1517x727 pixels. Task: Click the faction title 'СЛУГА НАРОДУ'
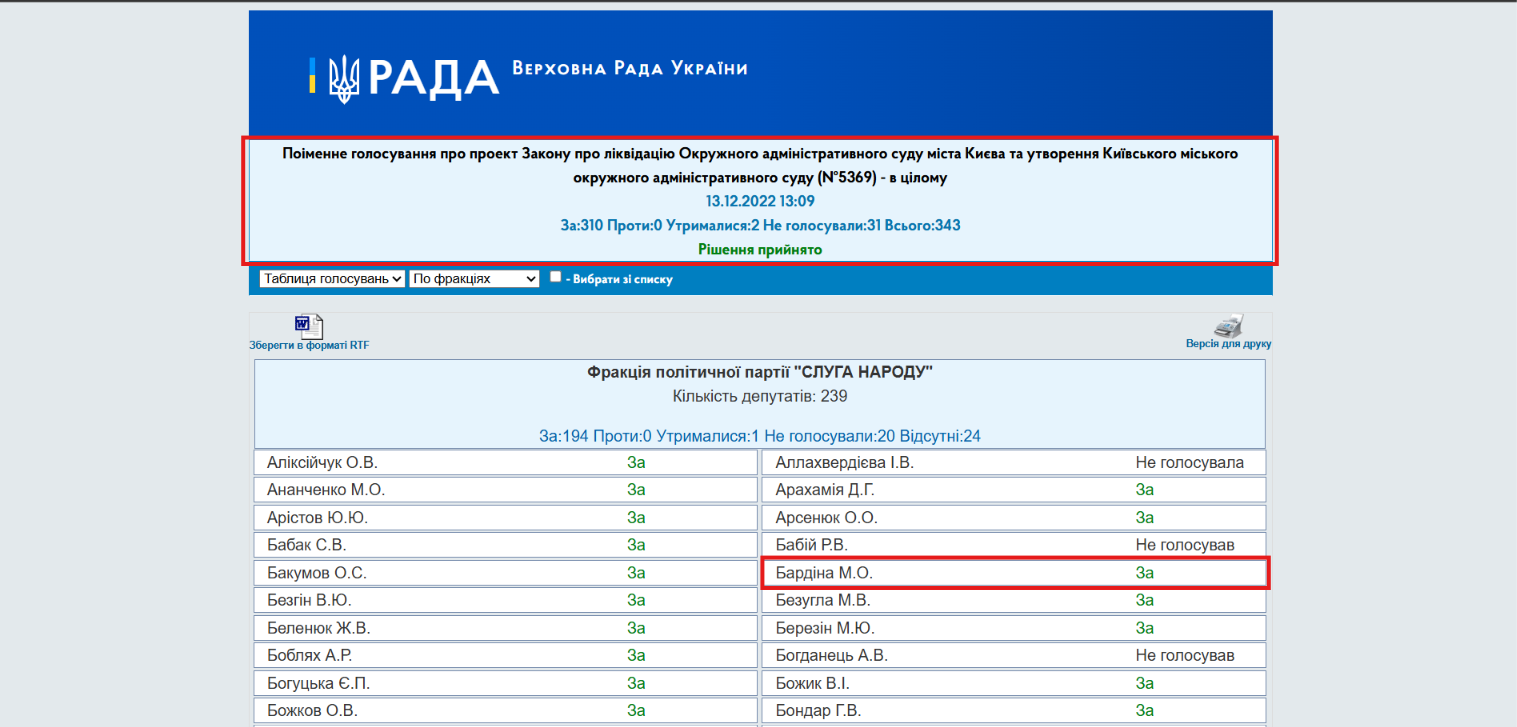[760, 372]
